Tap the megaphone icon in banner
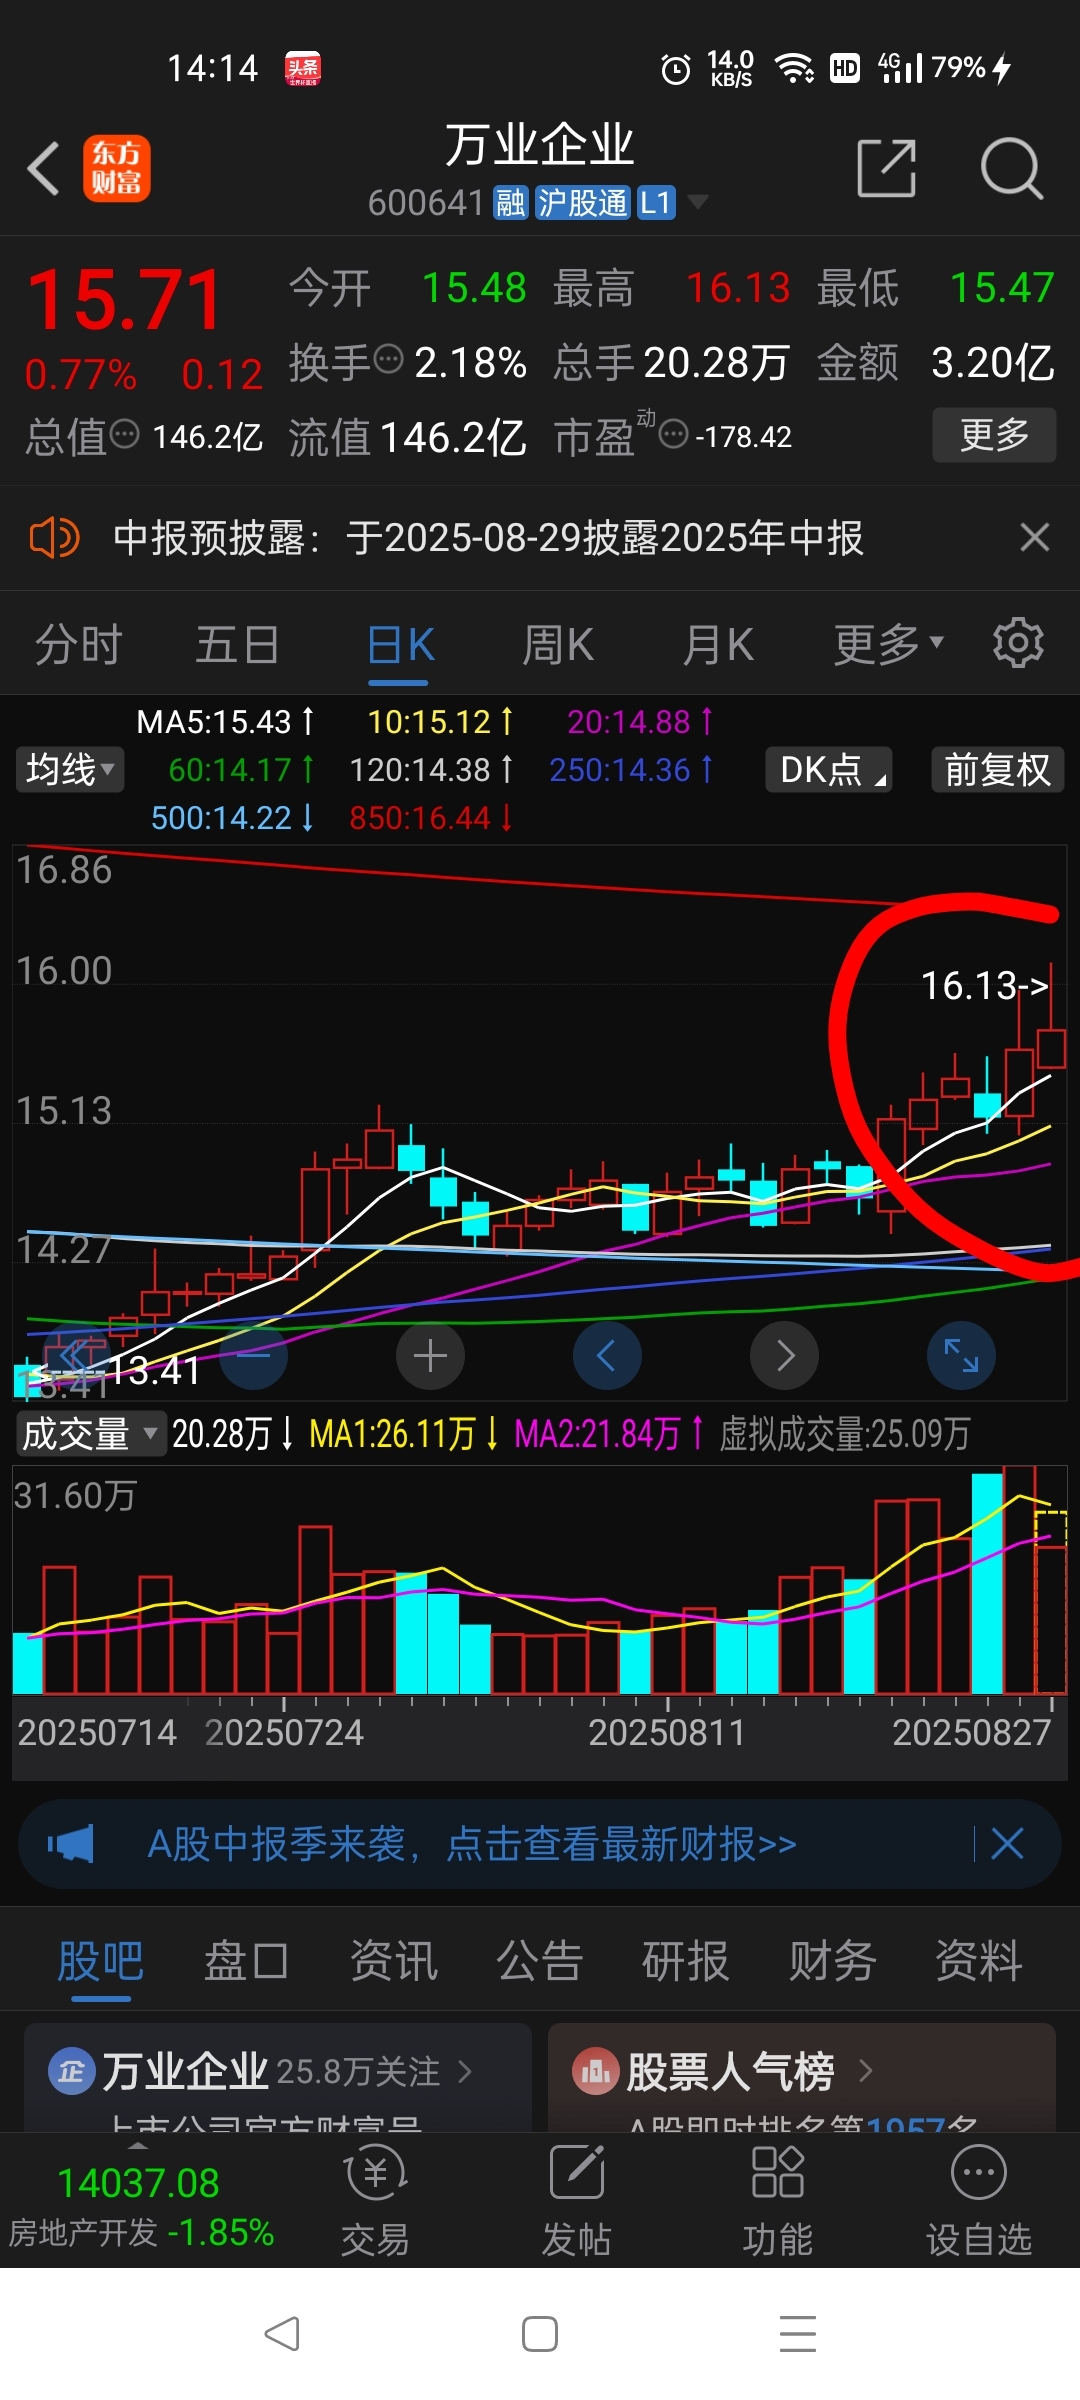This screenshot has width=1080, height=2400. (x=71, y=1843)
